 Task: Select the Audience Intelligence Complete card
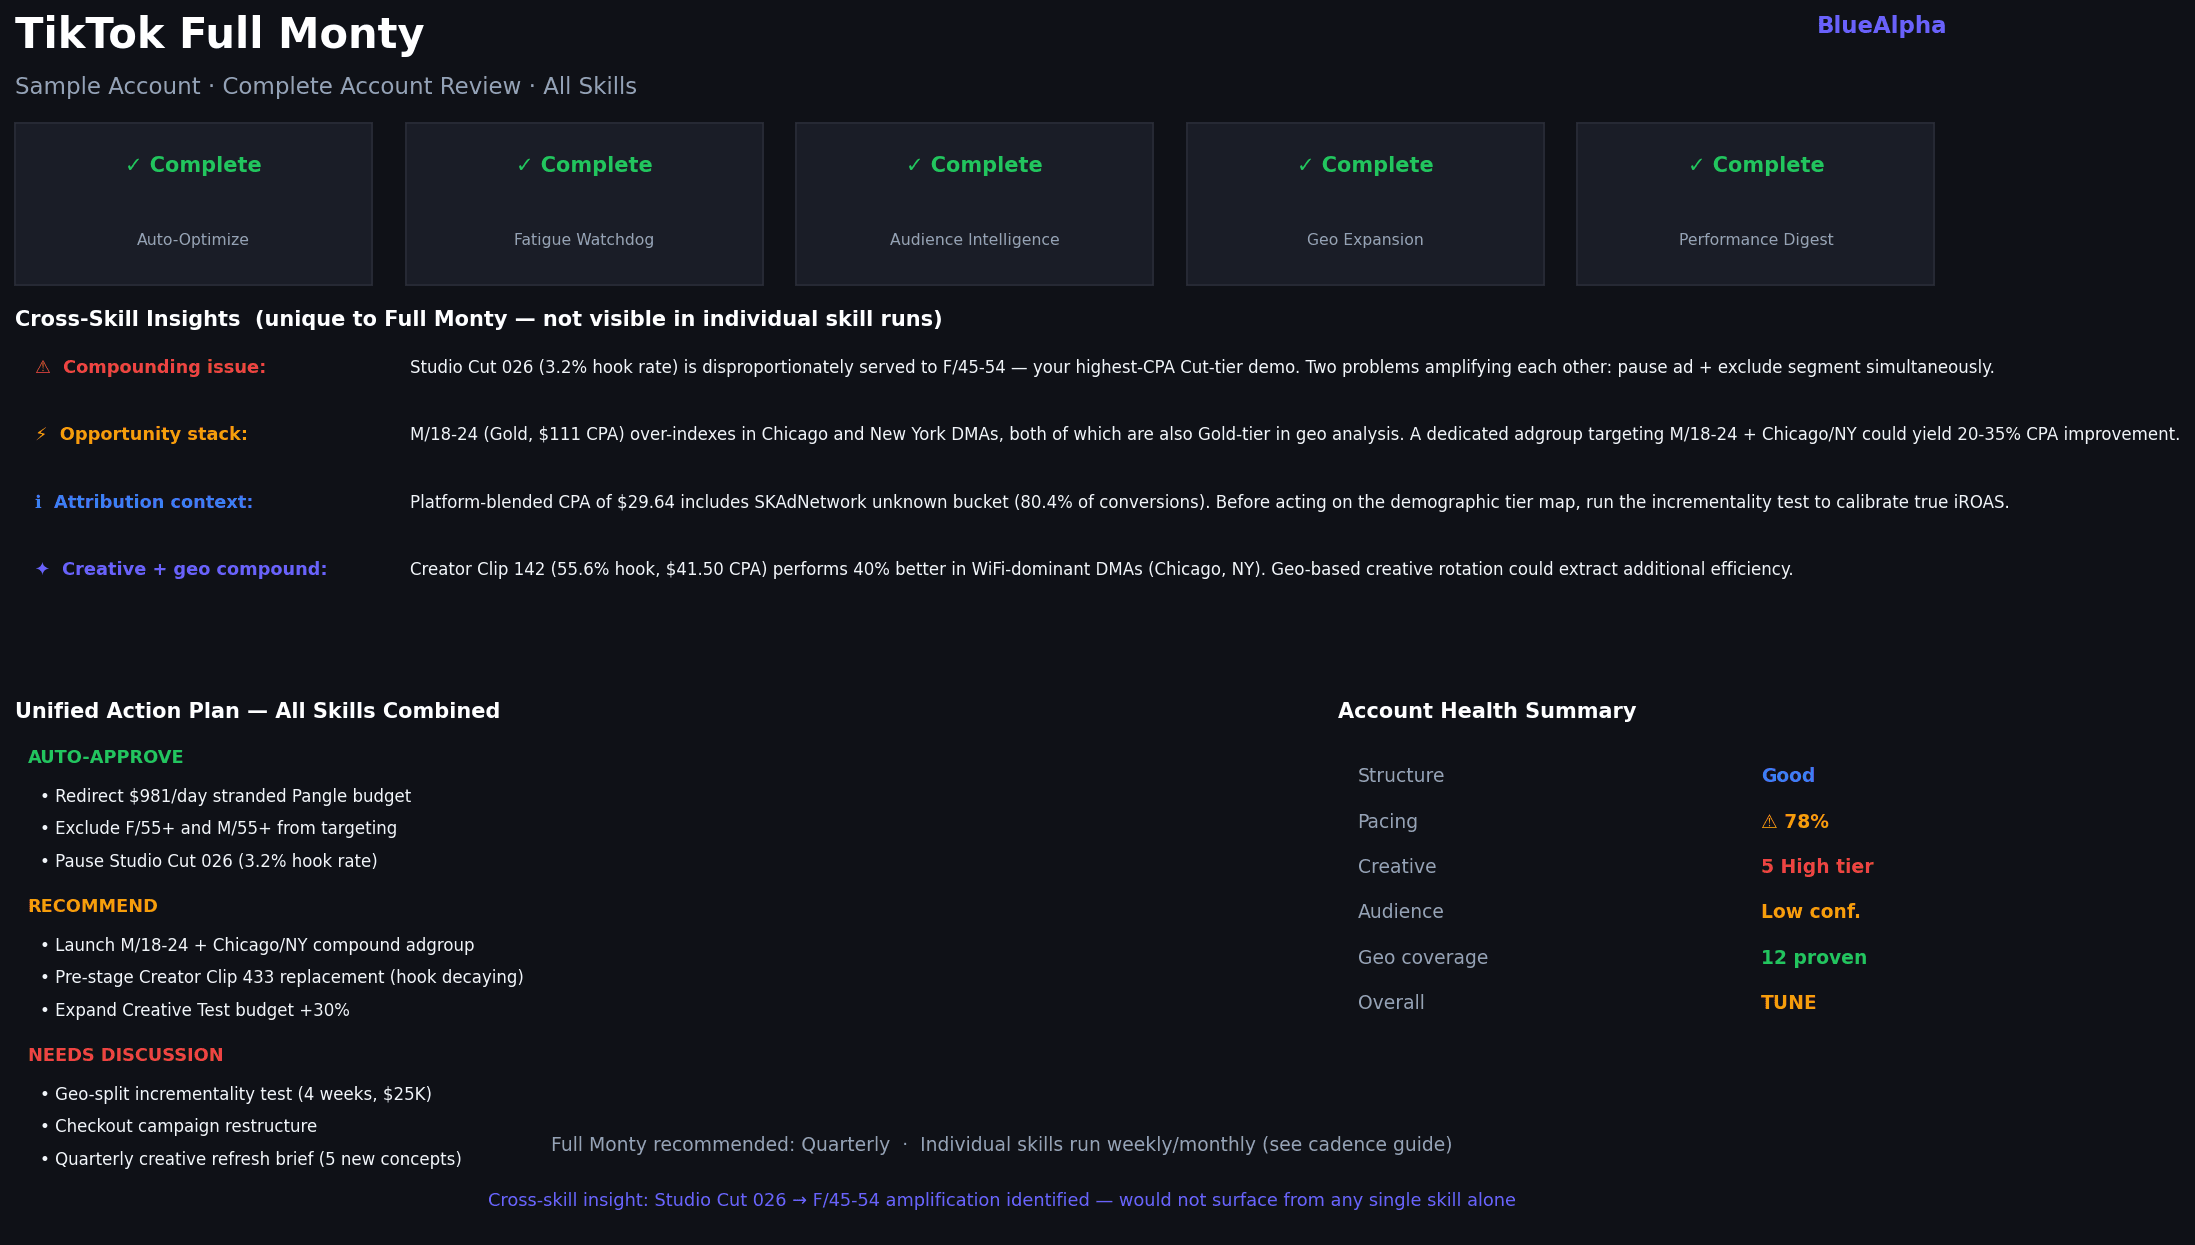point(974,204)
